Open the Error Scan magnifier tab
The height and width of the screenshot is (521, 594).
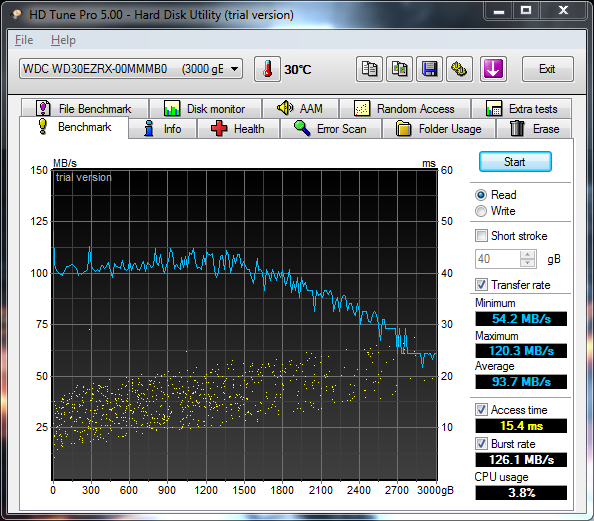[331, 129]
